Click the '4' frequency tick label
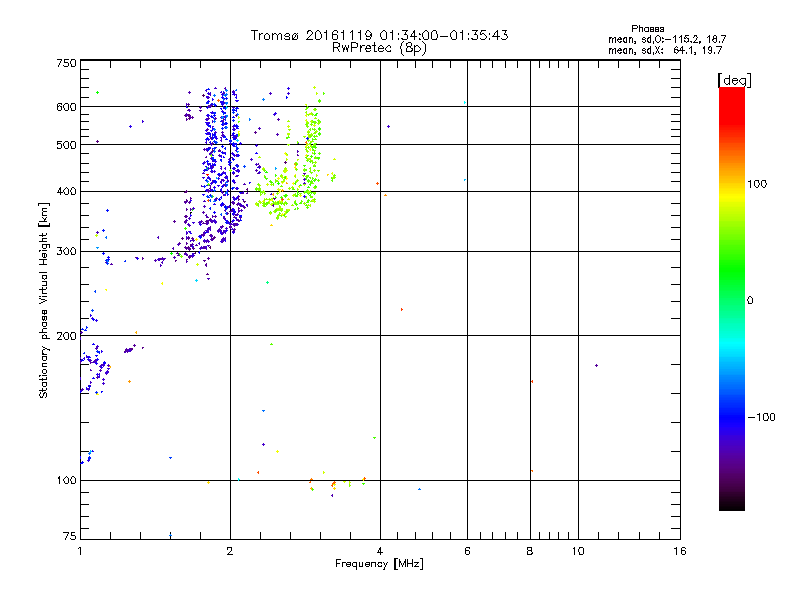 click(x=380, y=551)
